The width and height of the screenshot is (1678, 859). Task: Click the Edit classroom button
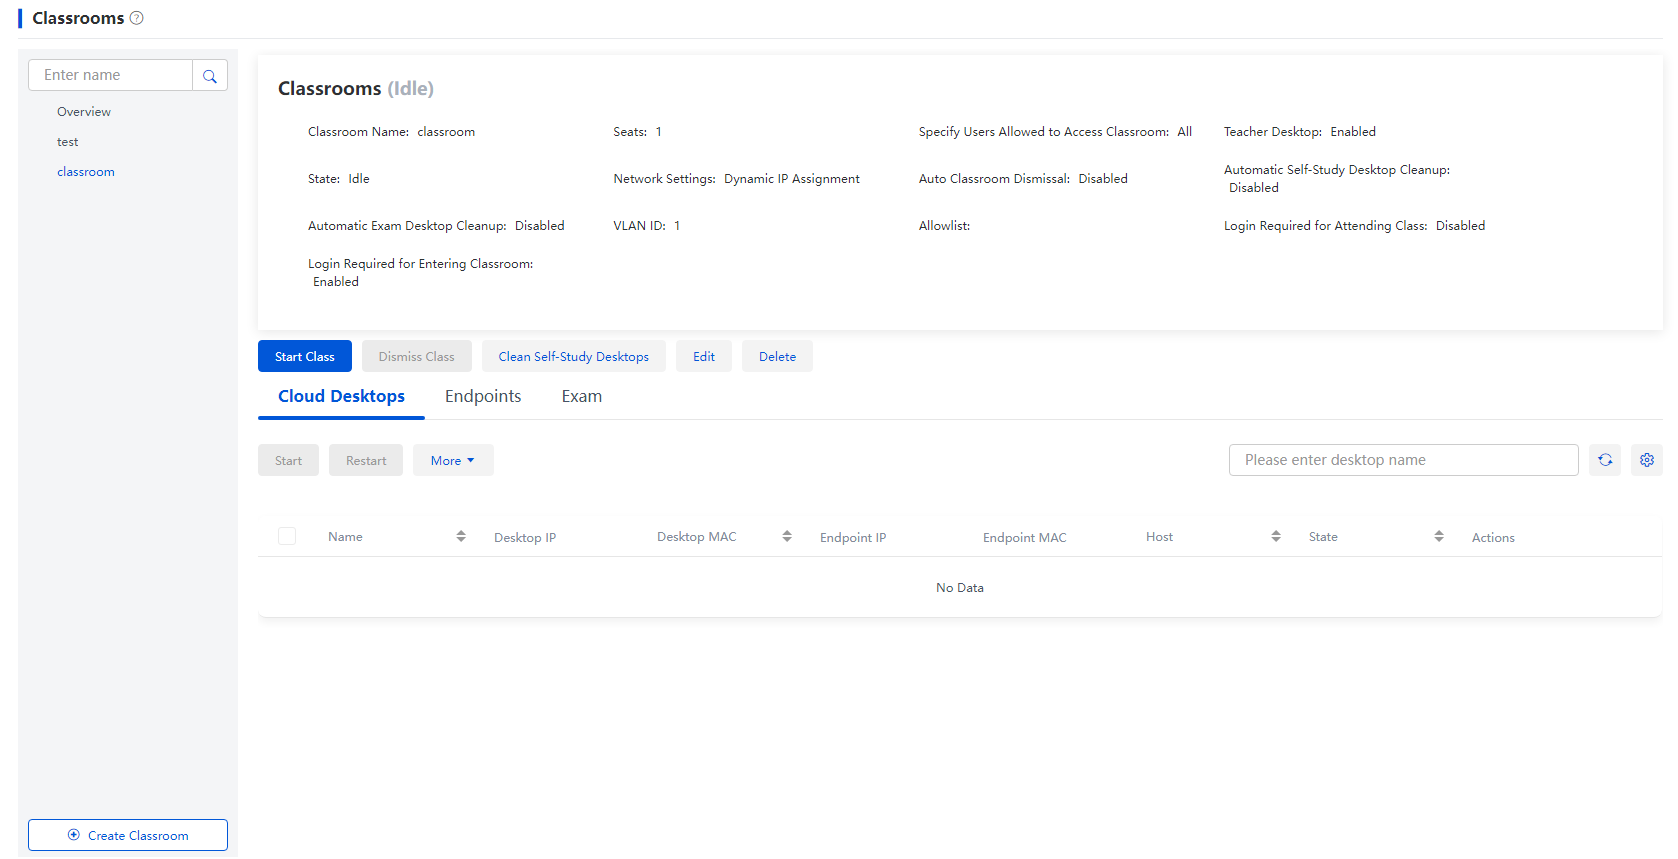coord(704,356)
